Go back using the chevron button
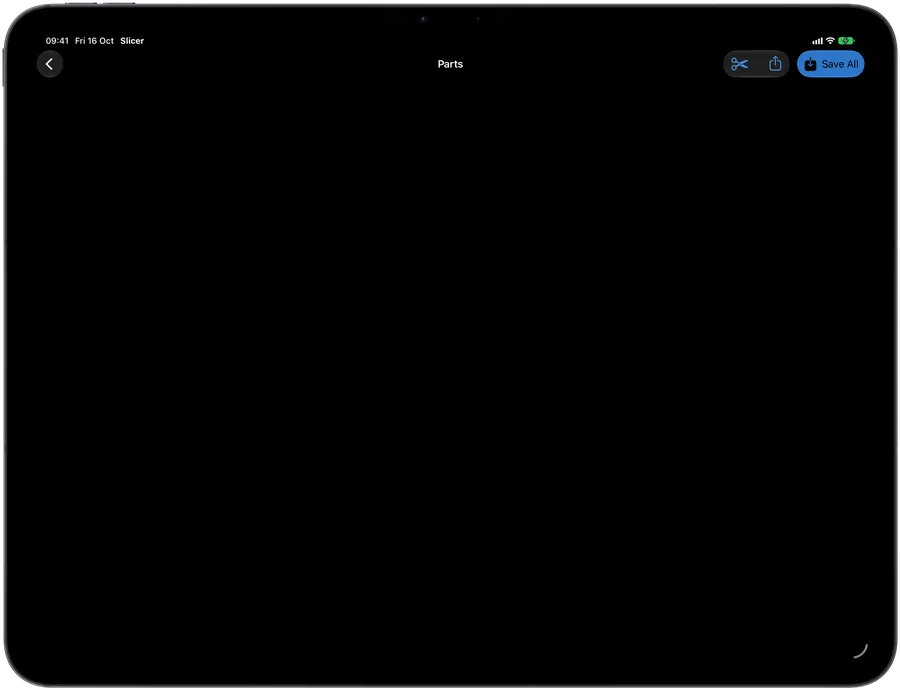The height and width of the screenshot is (690, 900). [x=50, y=64]
